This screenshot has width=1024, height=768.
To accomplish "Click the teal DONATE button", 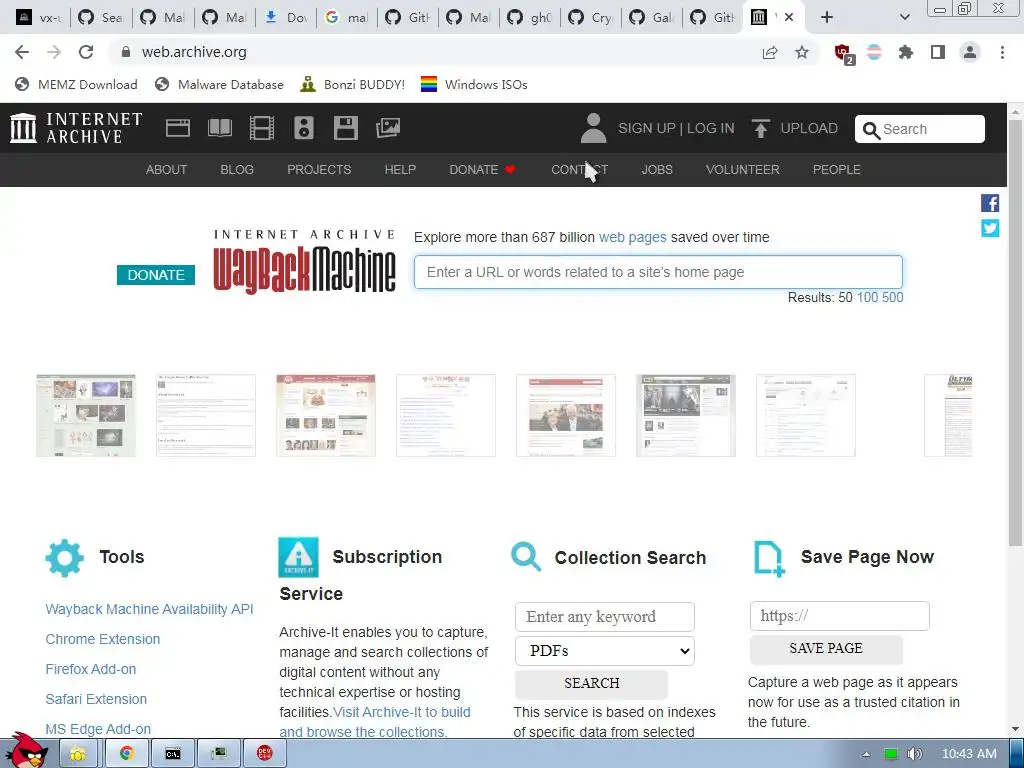I will point(156,275).
